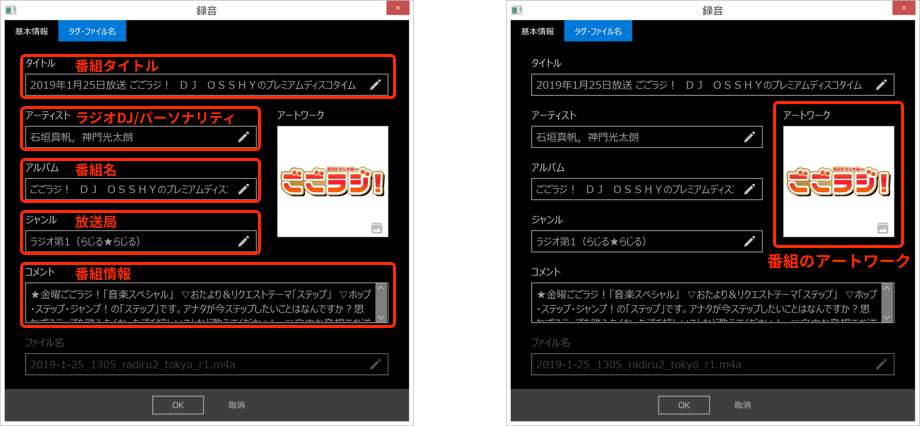Screen dimensions: 920x426
Task: Click タイトル label in right window
Action: [546, 63]
